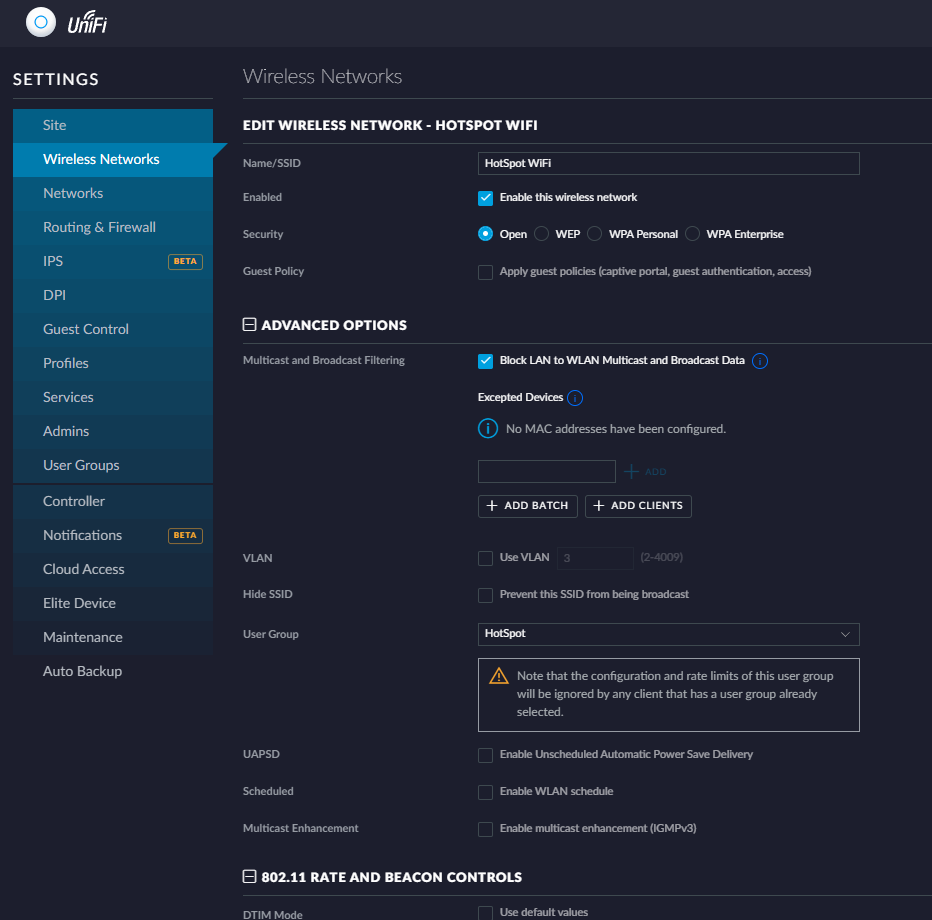Check Prevent this SSID from being broadcast
Viewport: 932px width, 920px height.
485,595
